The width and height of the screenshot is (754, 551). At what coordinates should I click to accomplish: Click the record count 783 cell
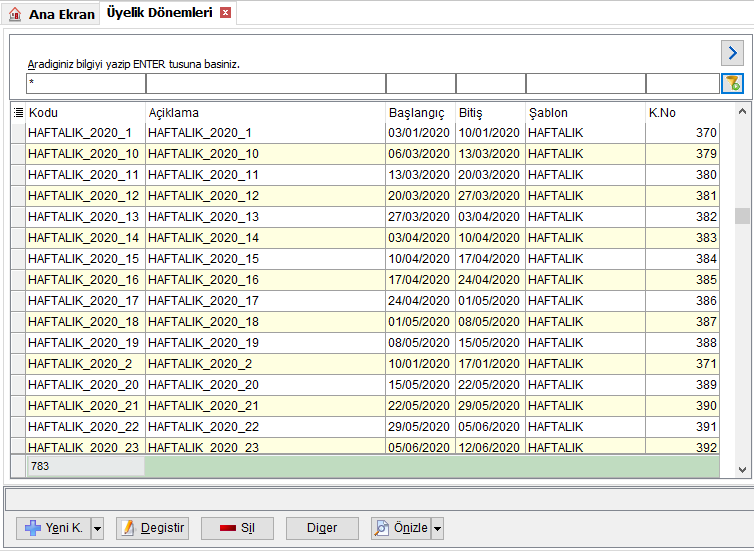[x=86, y=466]
